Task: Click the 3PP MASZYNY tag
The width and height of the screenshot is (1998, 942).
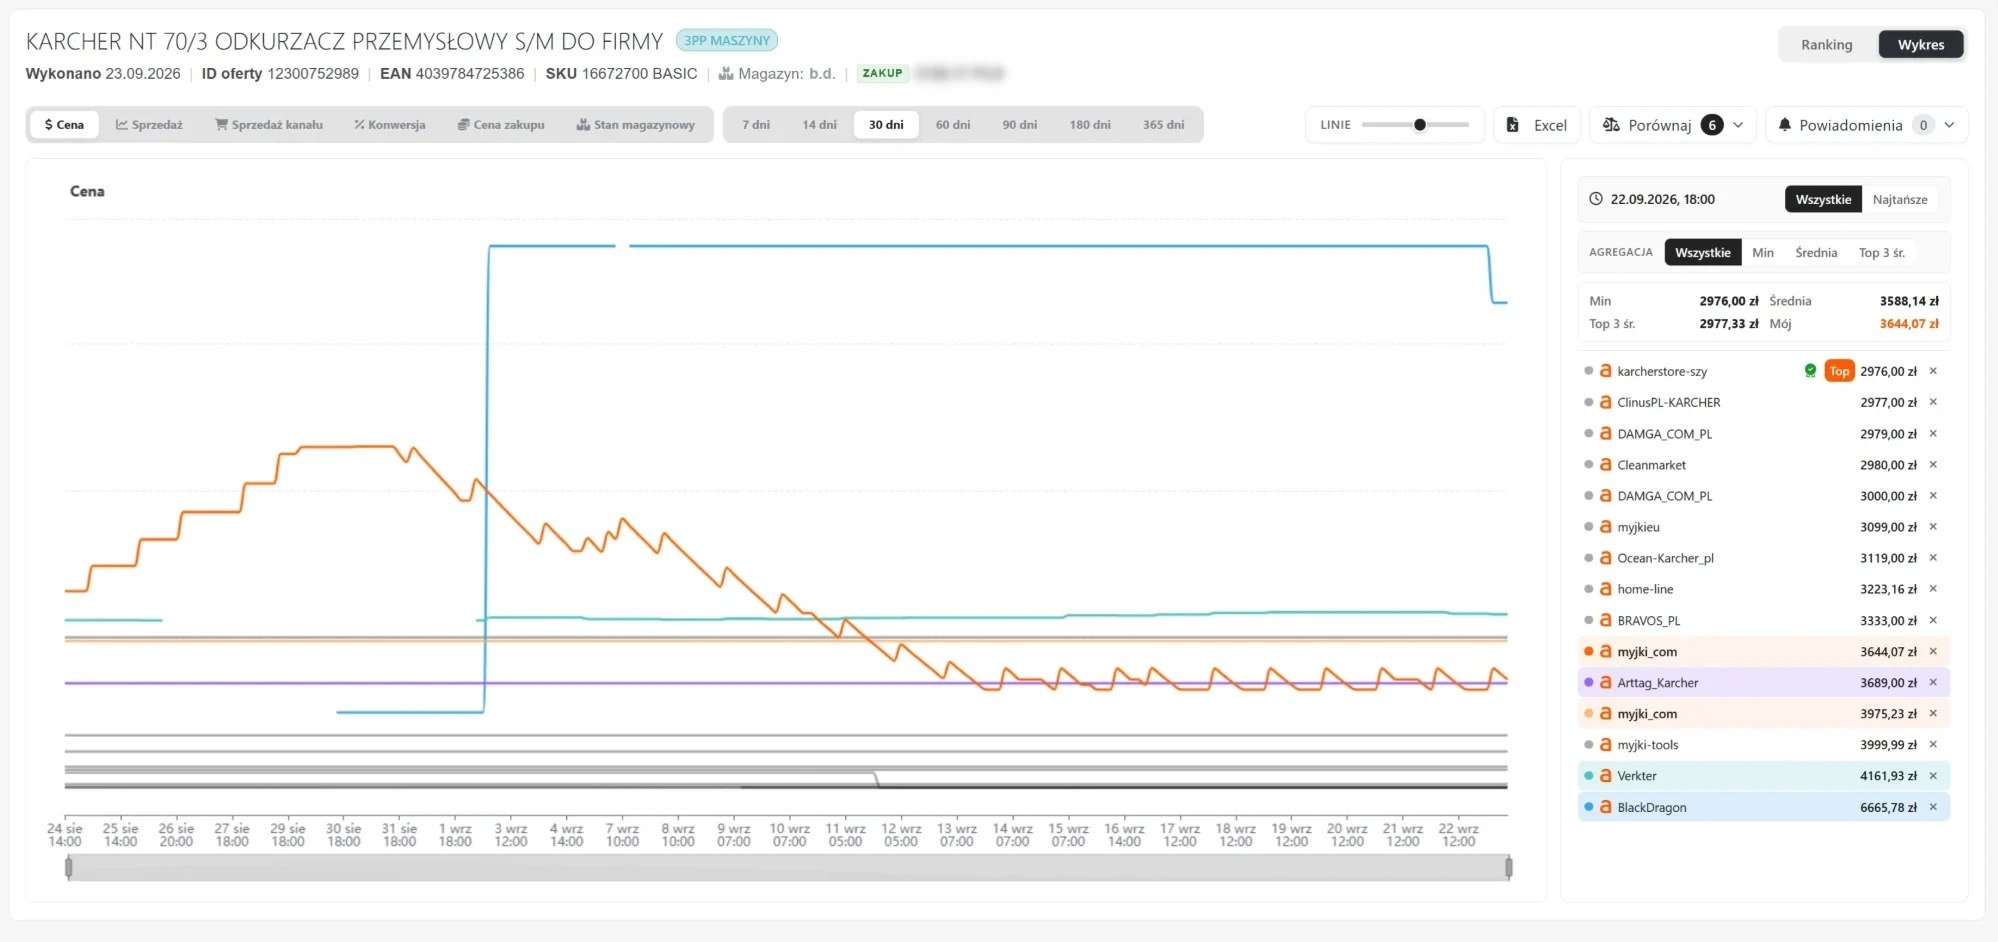Action: tap(727, 40)
